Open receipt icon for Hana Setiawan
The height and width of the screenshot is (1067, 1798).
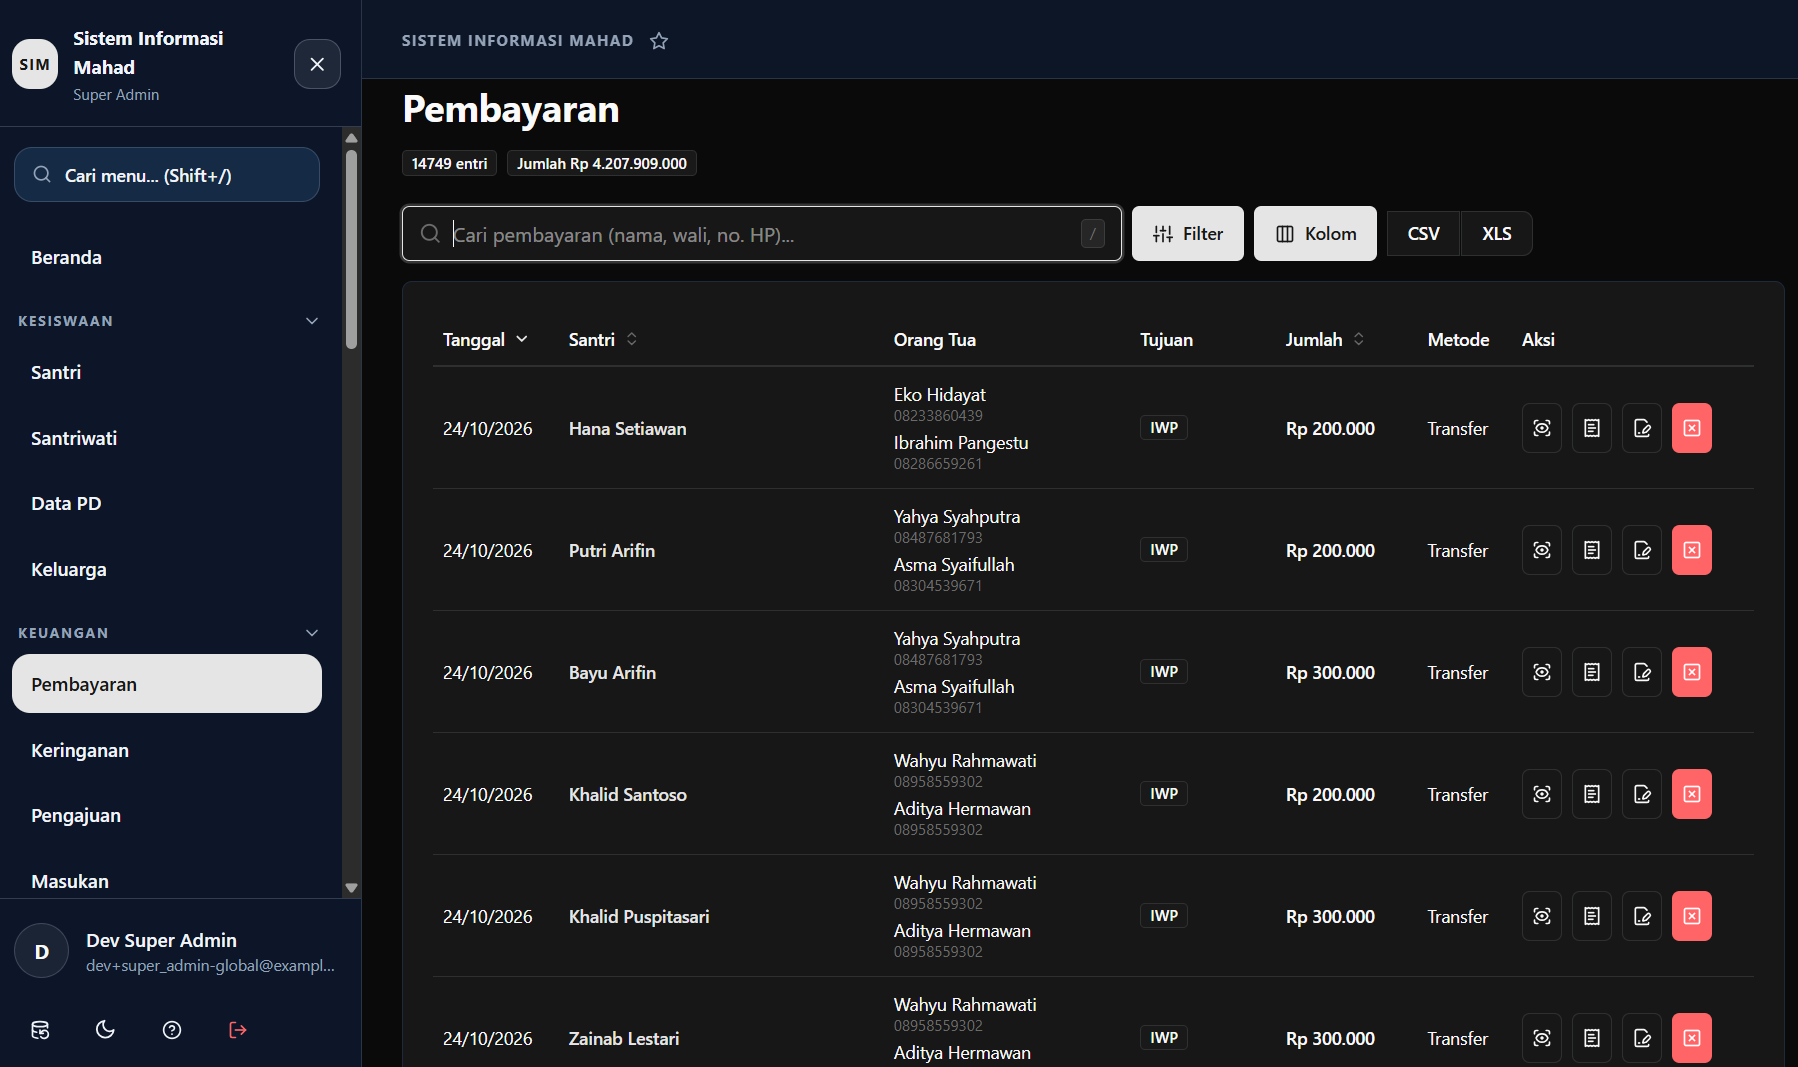point(1592,428)
